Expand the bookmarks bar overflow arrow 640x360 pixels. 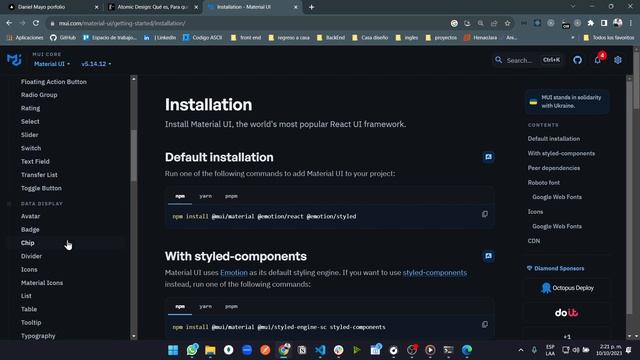573,38
